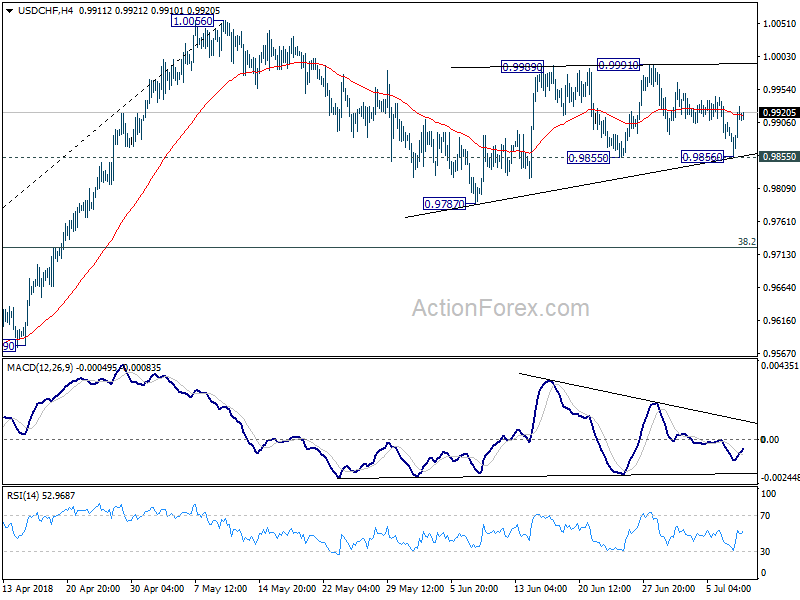The width and height of the screenshot is (800, 600).
Task: Click the 13 Jun 04:00 date label
Action: pyautogui.click(x=540, y=589)
